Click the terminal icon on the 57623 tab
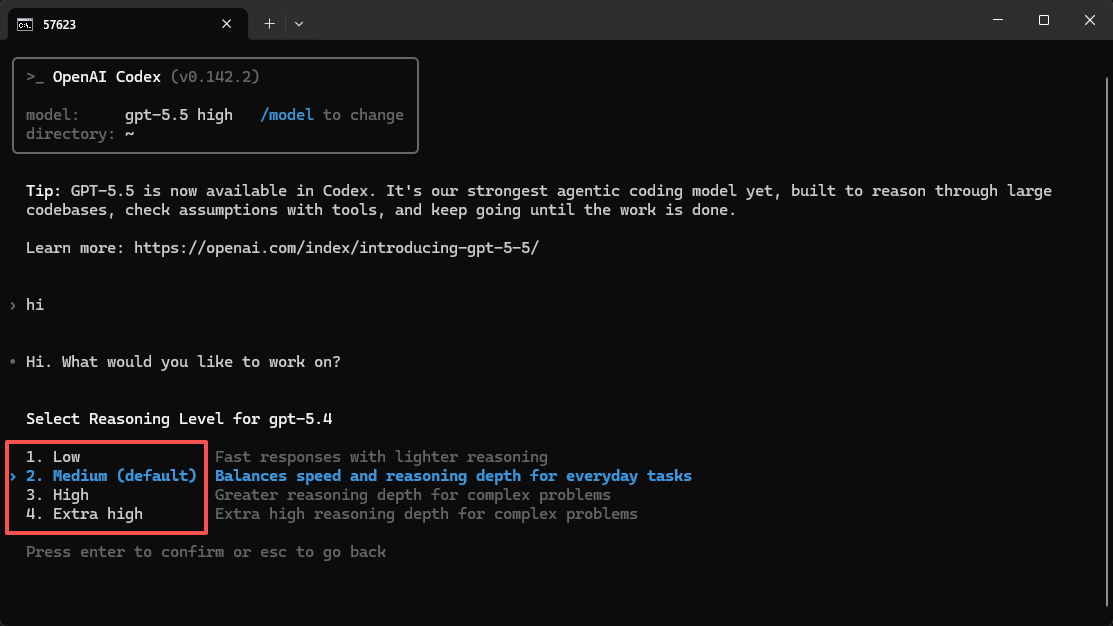1113x626 pixels. pyautogui.click(x=25, y=24)
